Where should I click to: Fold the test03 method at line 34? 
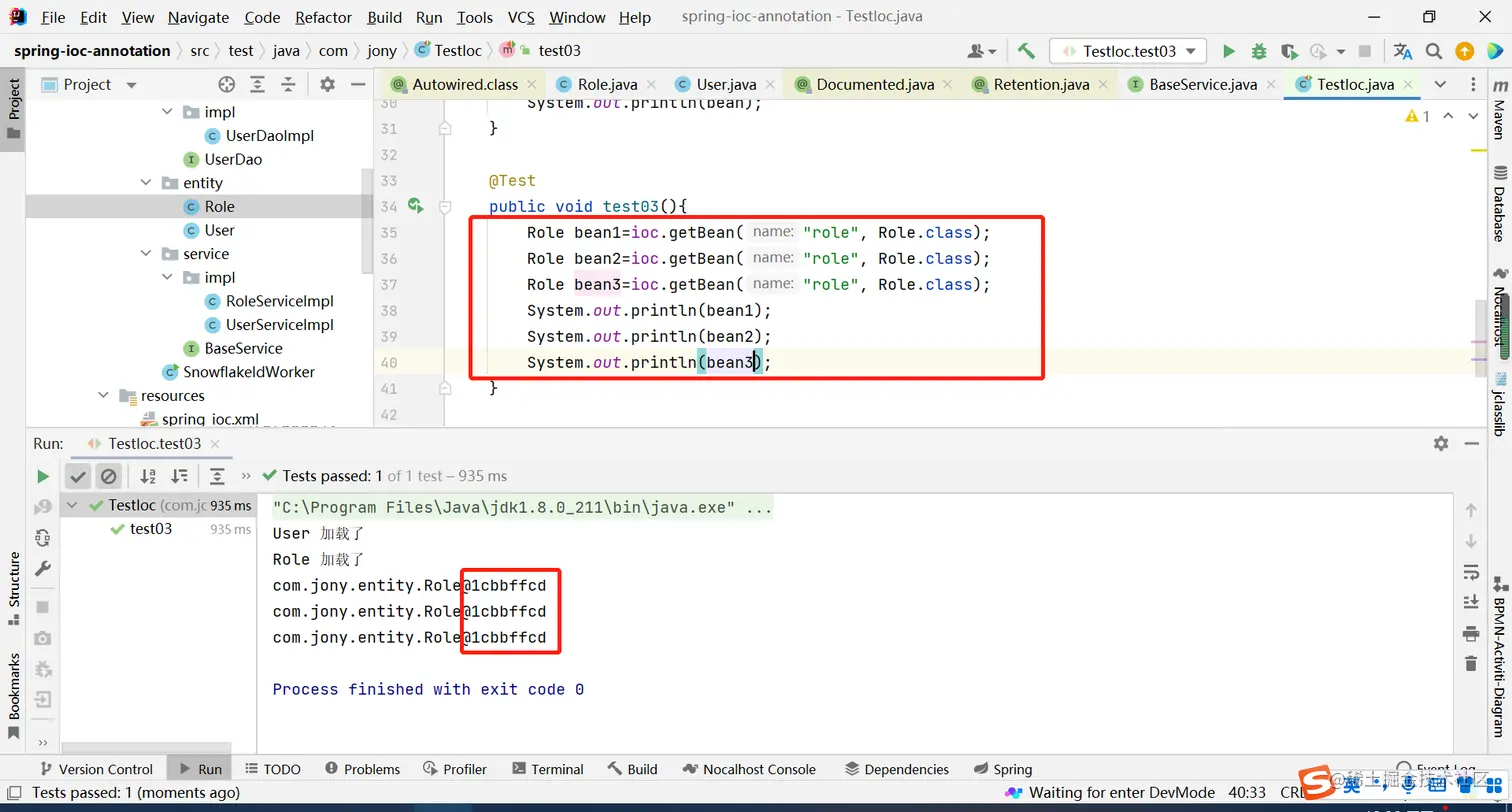point(445,207)
